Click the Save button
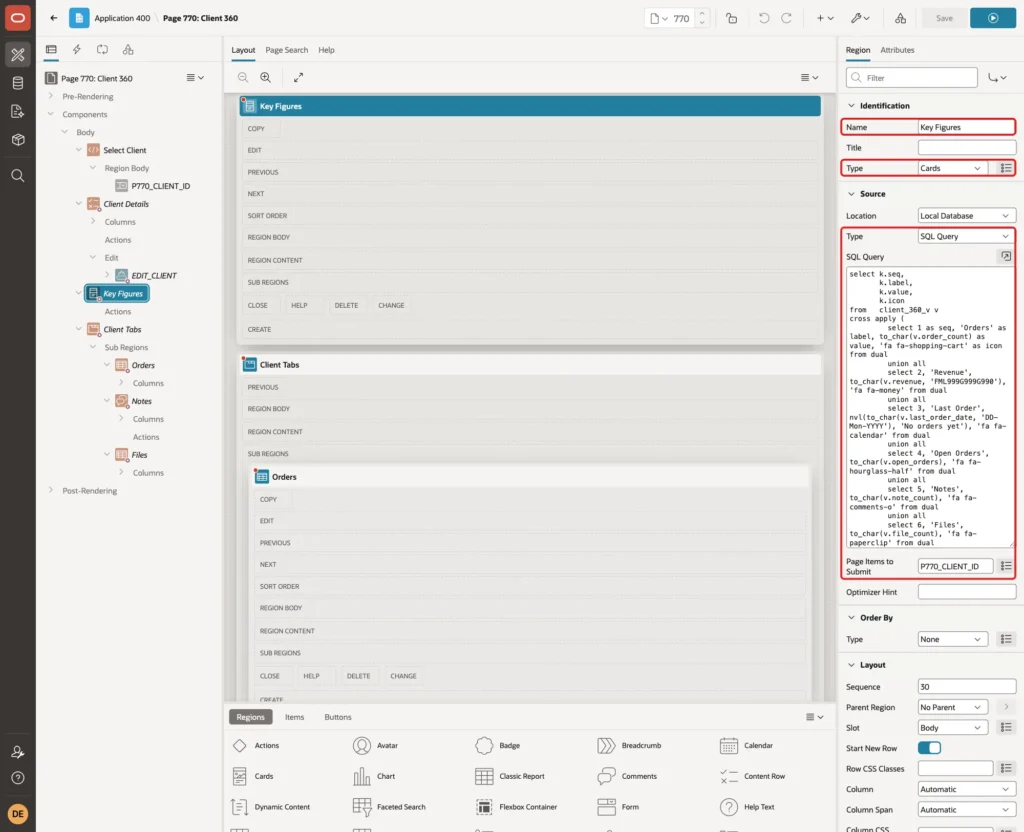 944,18
